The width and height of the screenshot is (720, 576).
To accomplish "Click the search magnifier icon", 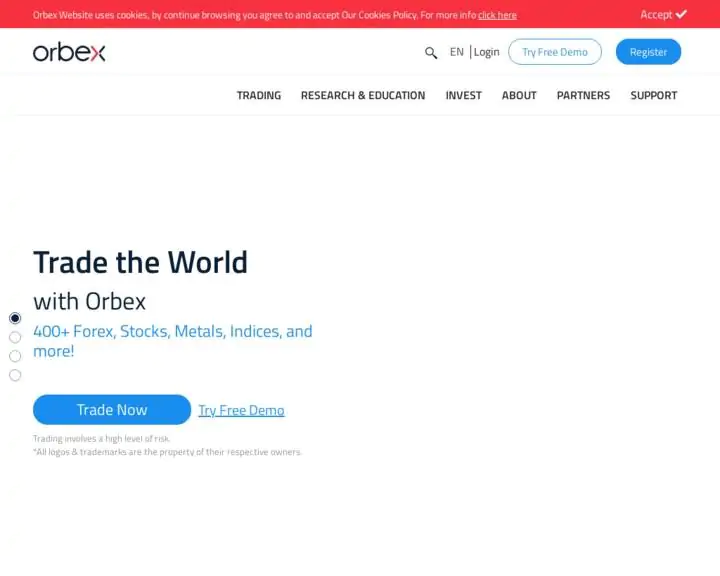I will tap(431, 53).
